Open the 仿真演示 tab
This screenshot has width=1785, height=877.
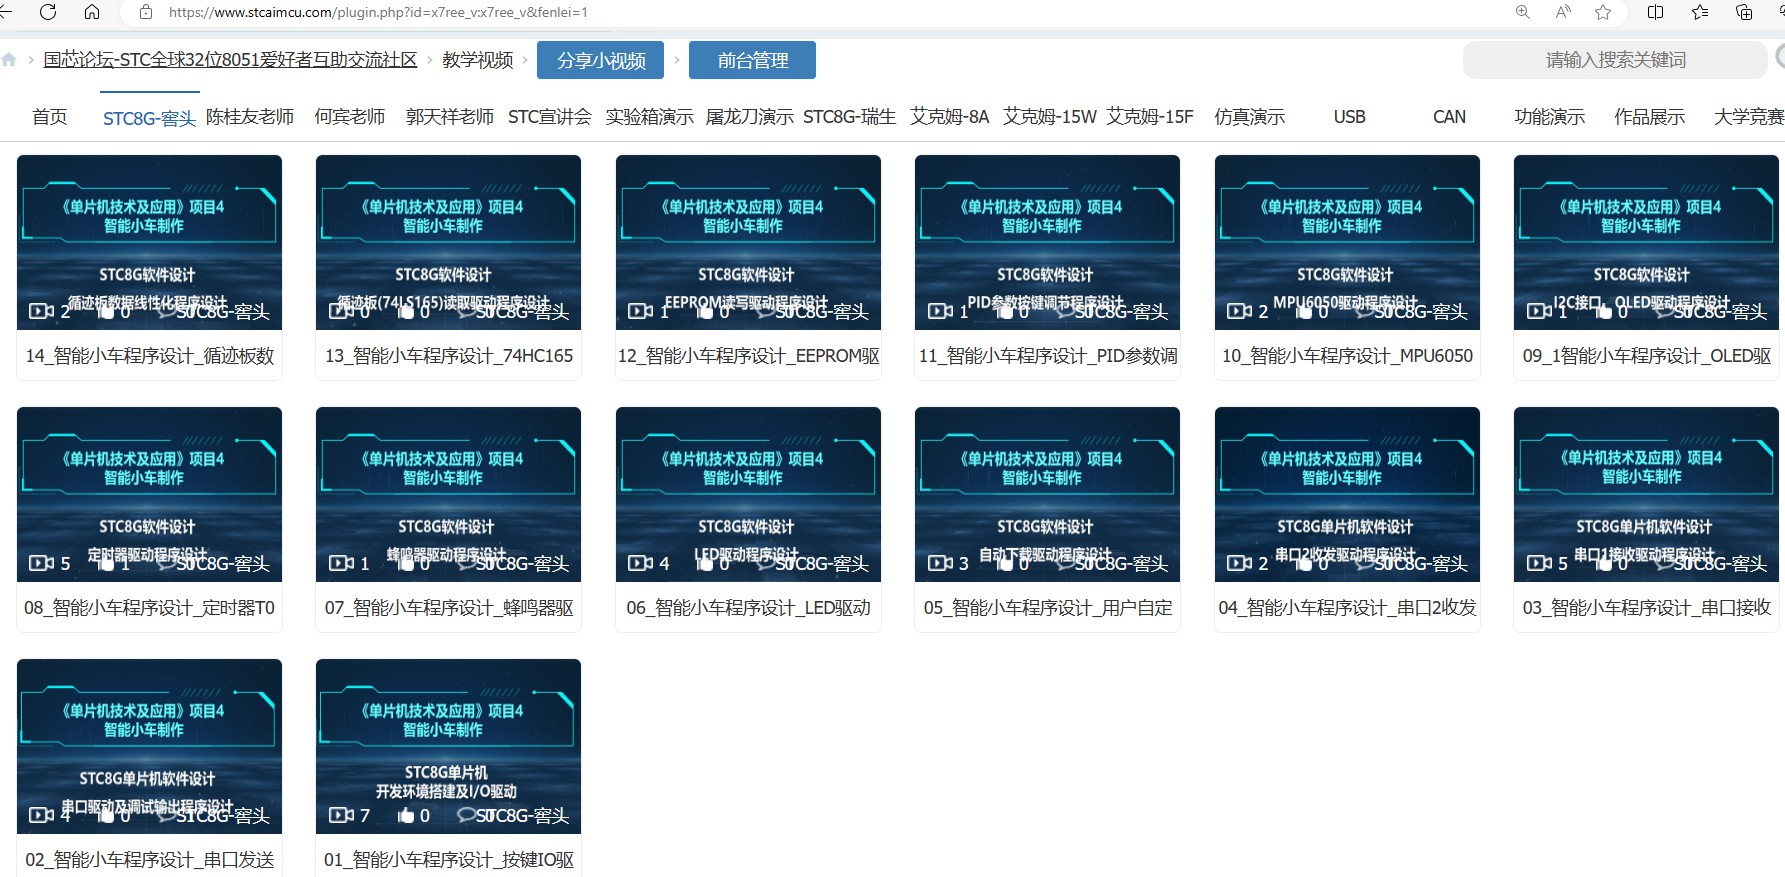1250,117
